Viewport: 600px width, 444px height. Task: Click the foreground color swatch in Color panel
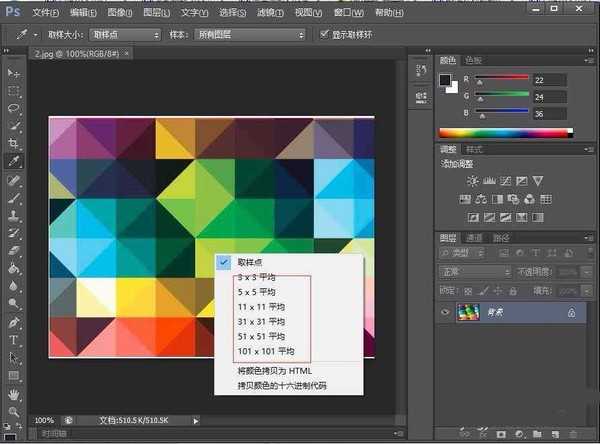(x=444, y=80)
